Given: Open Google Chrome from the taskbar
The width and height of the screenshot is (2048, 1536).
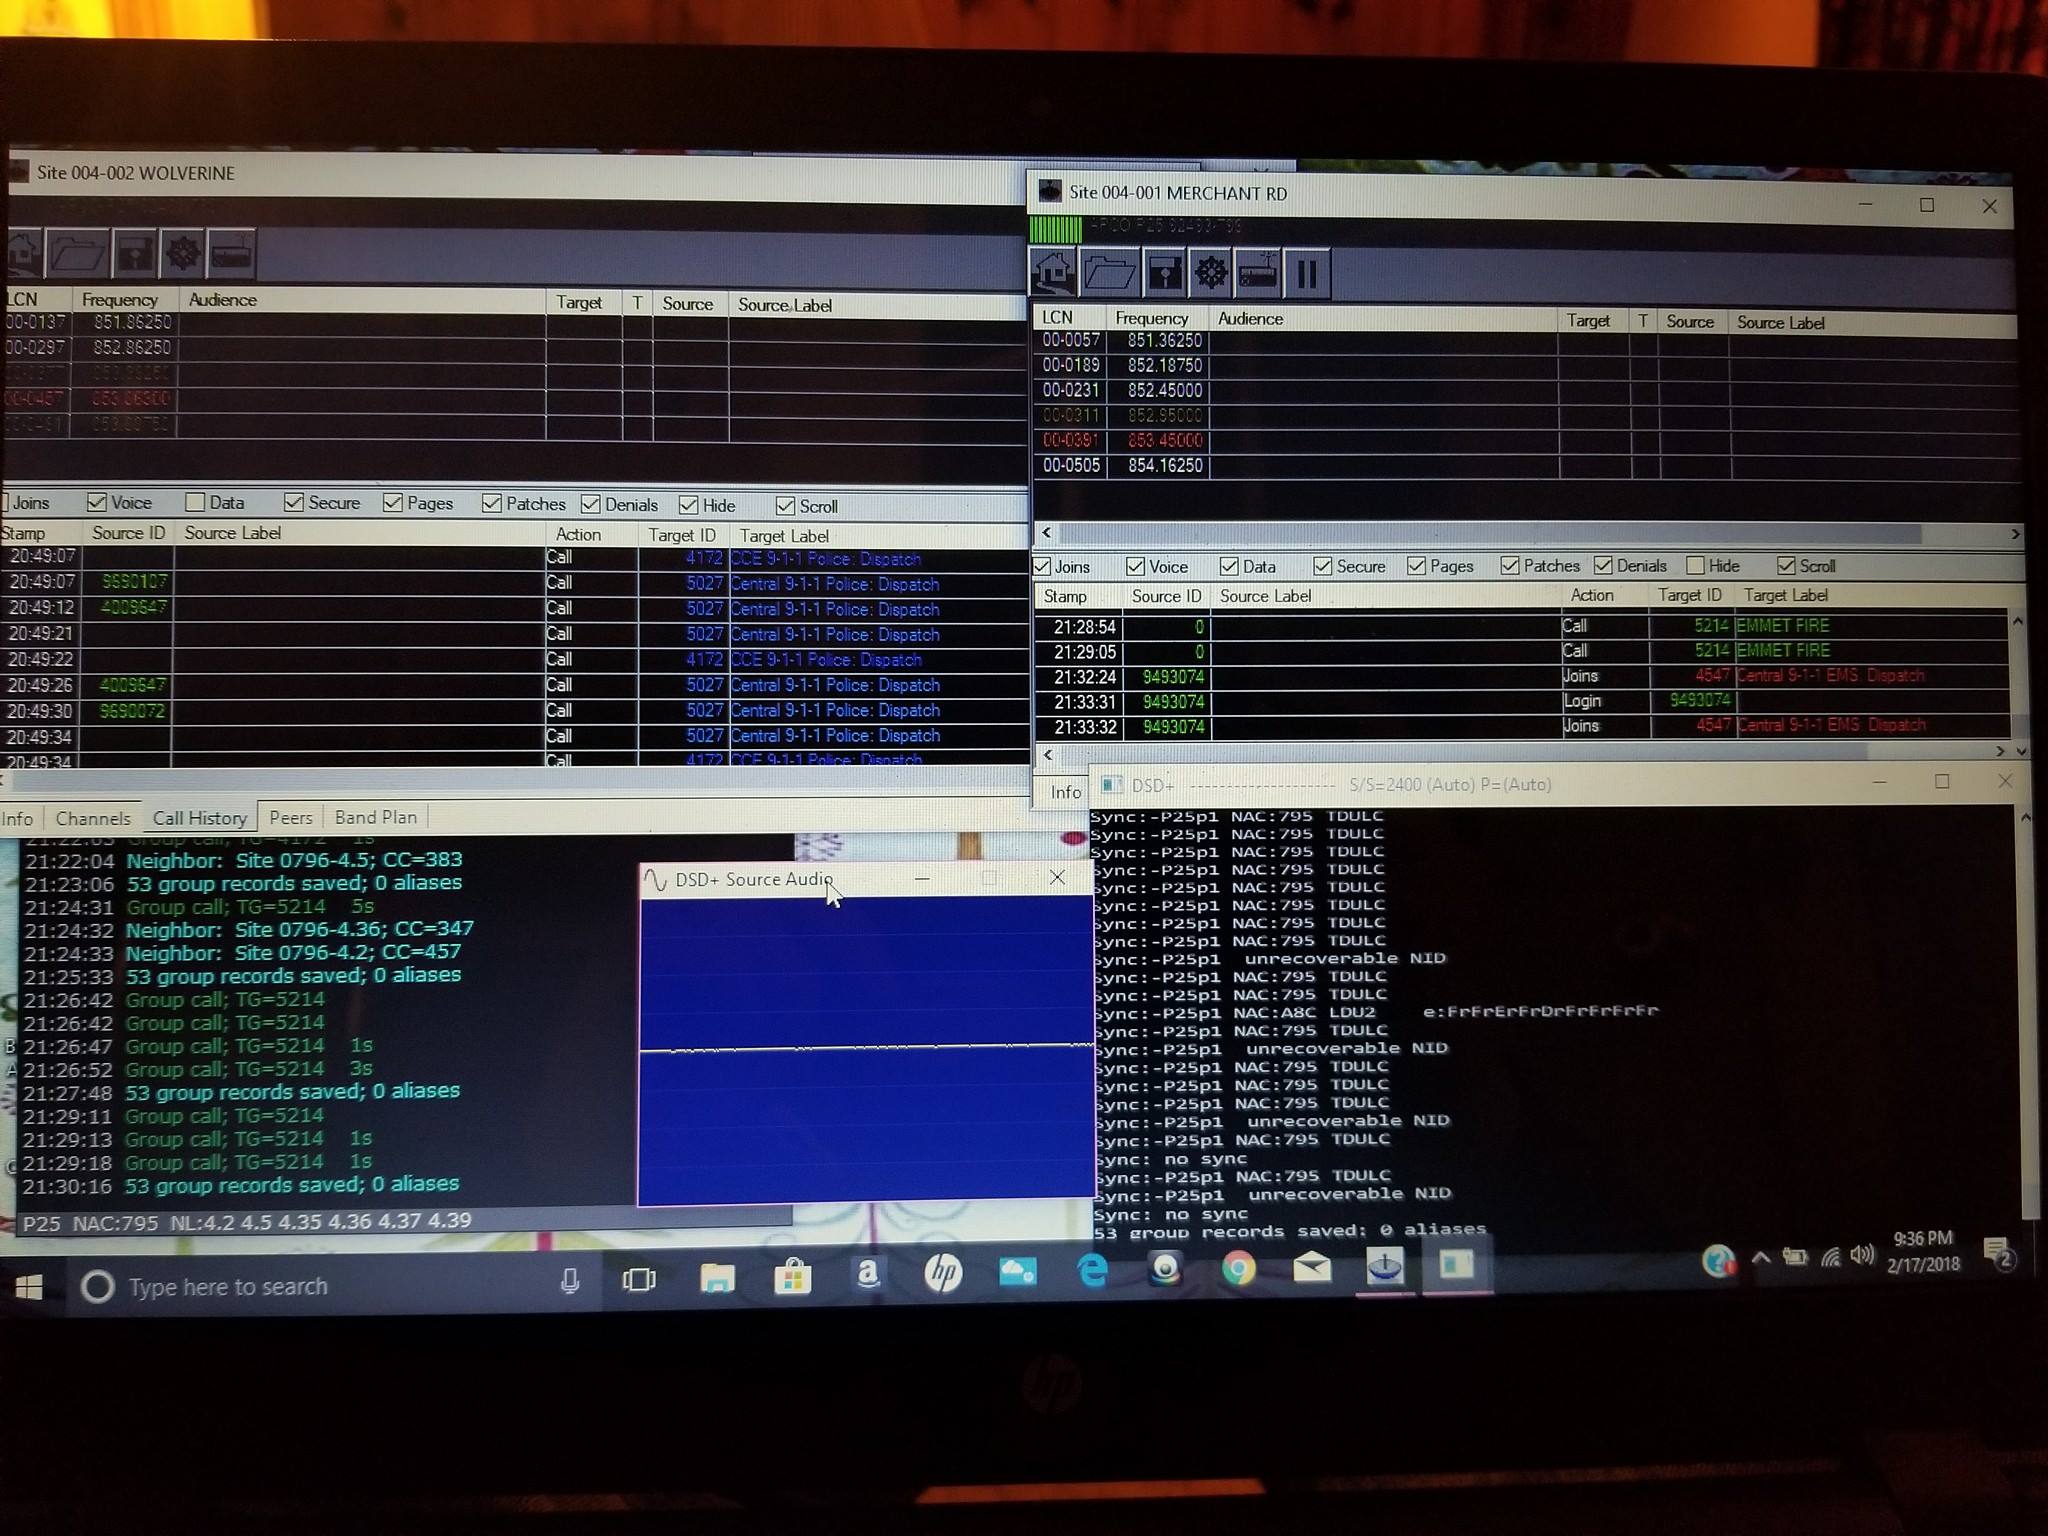Looking at the screenshot, I should [x=1238, y=1269].
